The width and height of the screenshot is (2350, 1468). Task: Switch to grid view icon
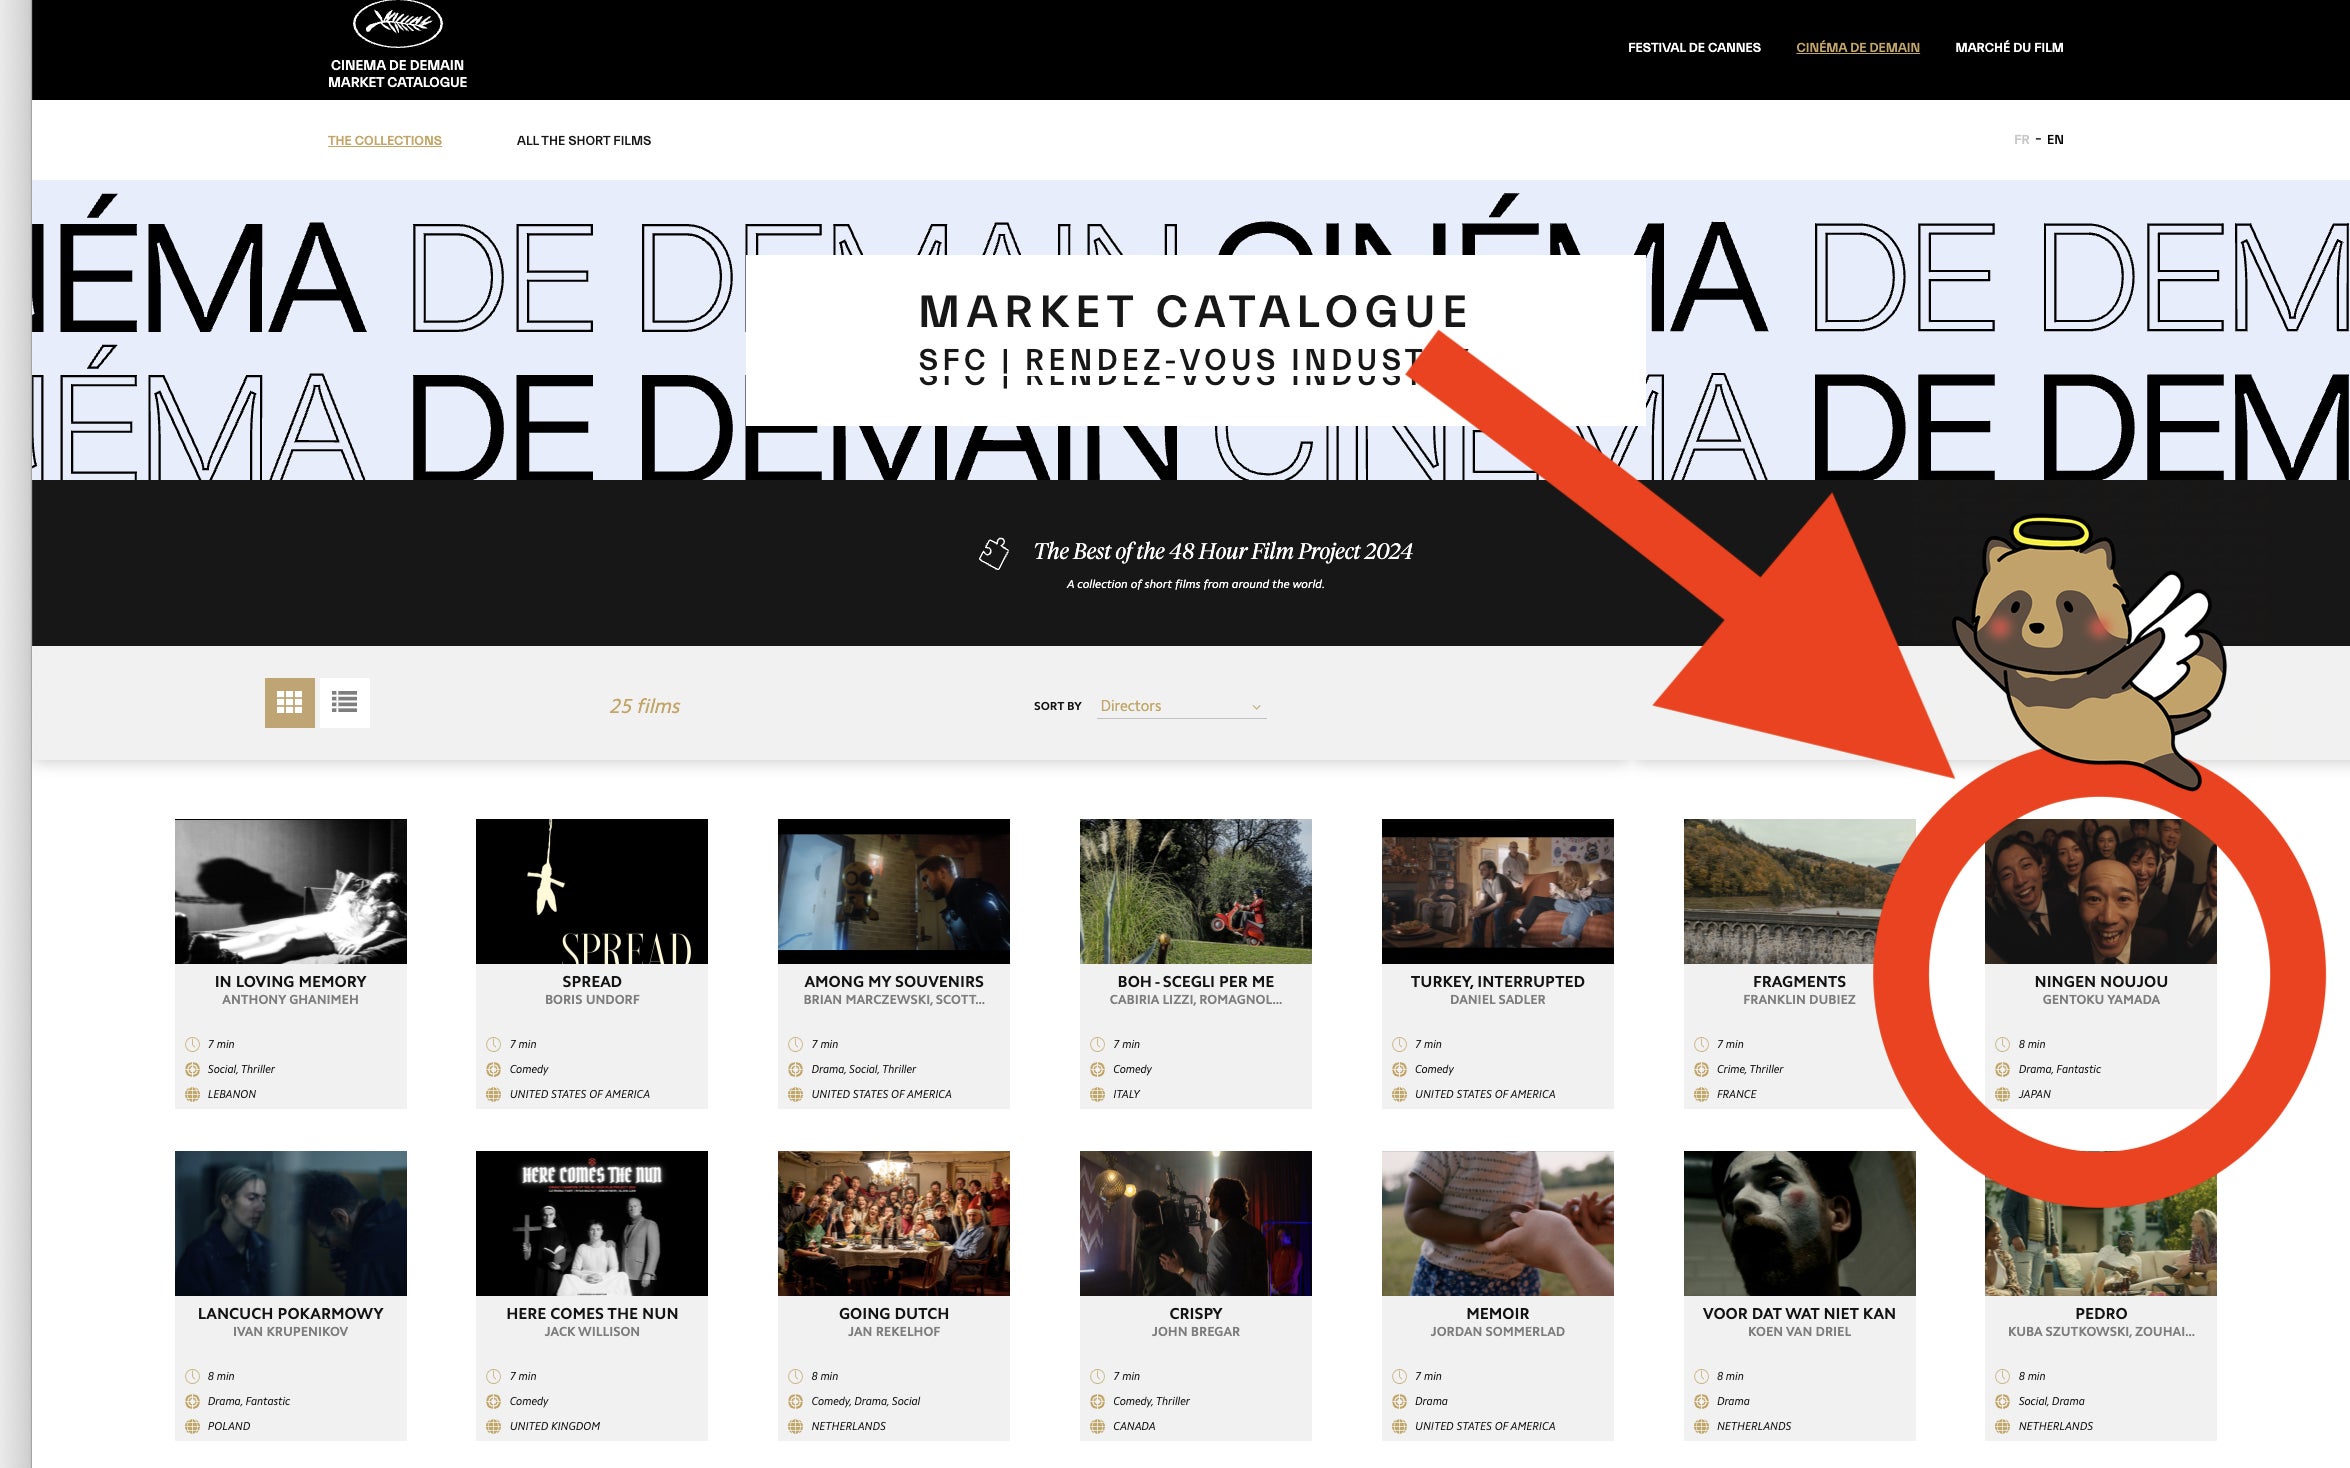290,702
